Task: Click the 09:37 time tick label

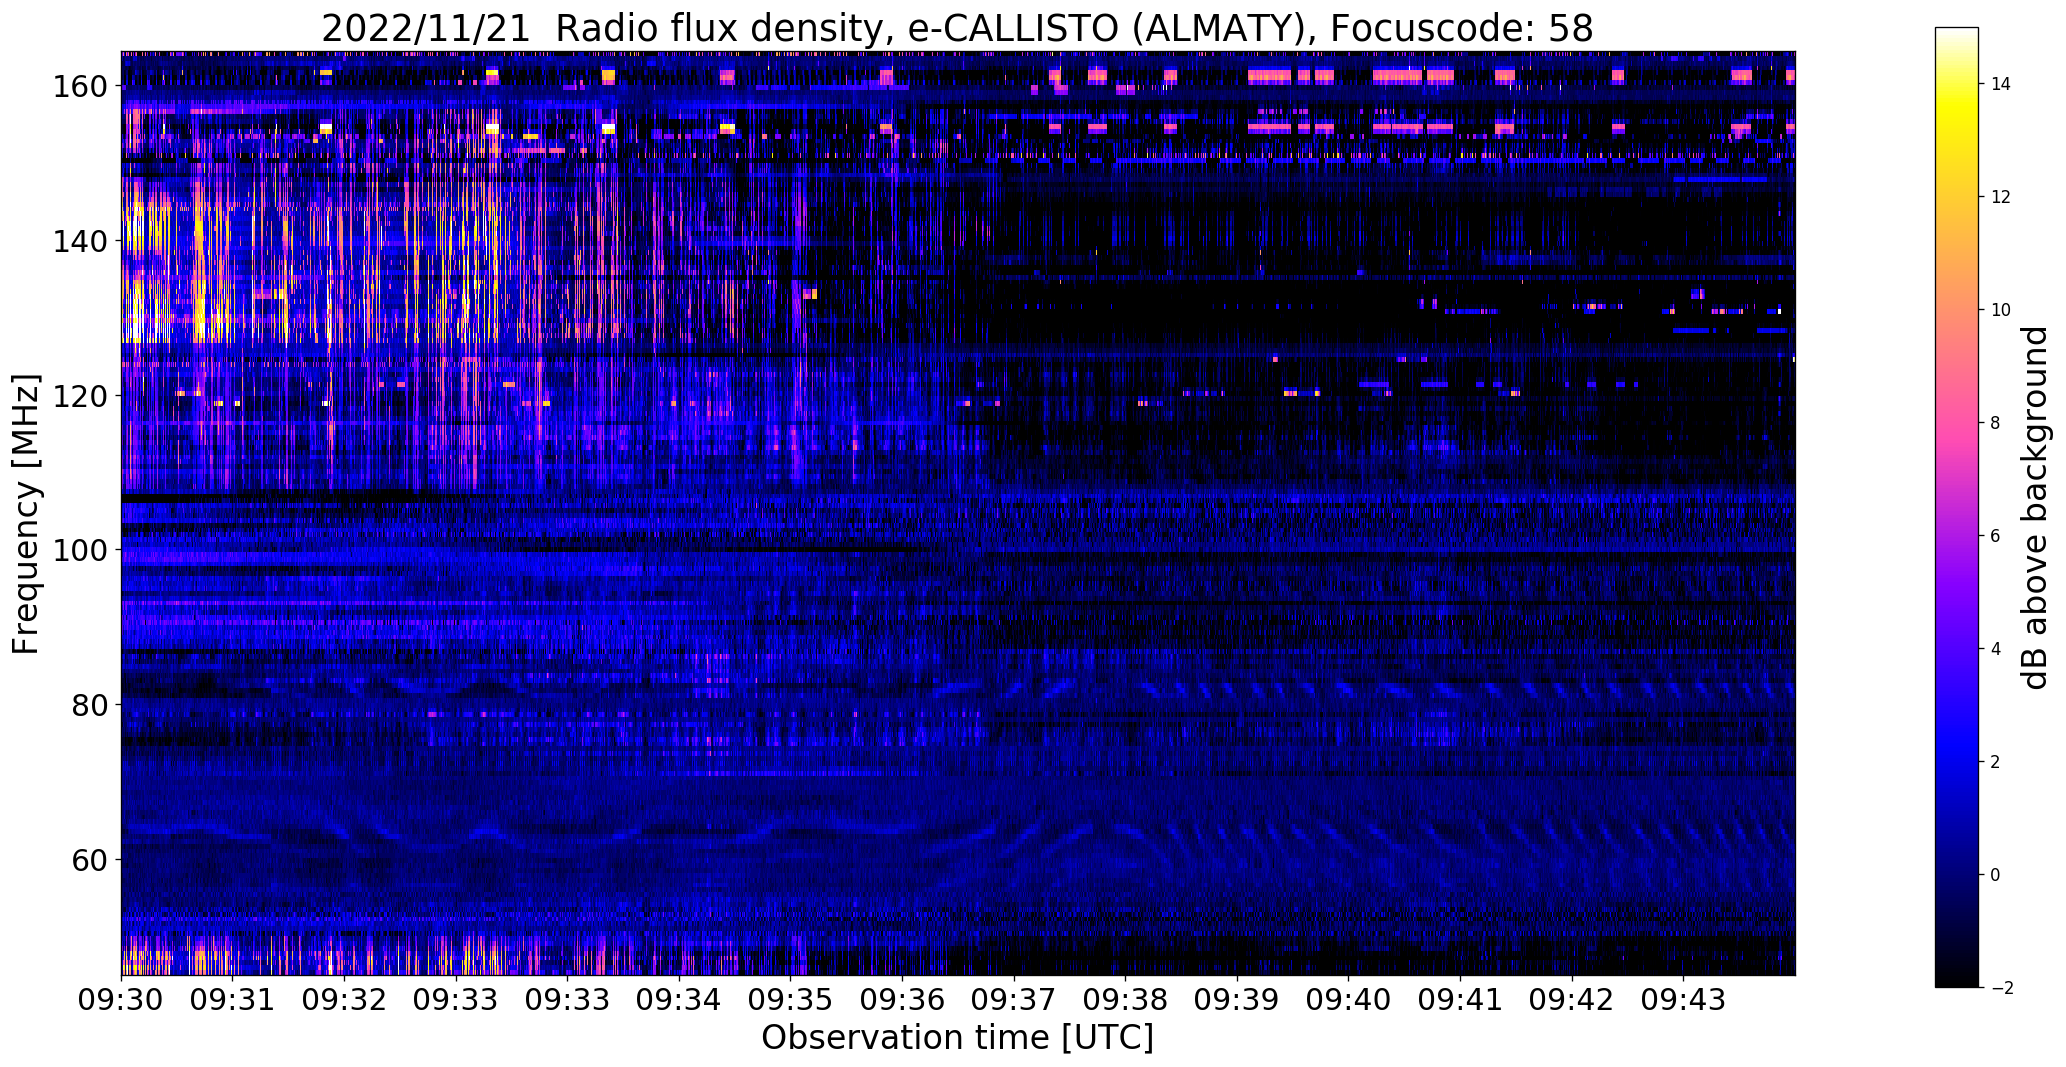Action: point(1014,999)
